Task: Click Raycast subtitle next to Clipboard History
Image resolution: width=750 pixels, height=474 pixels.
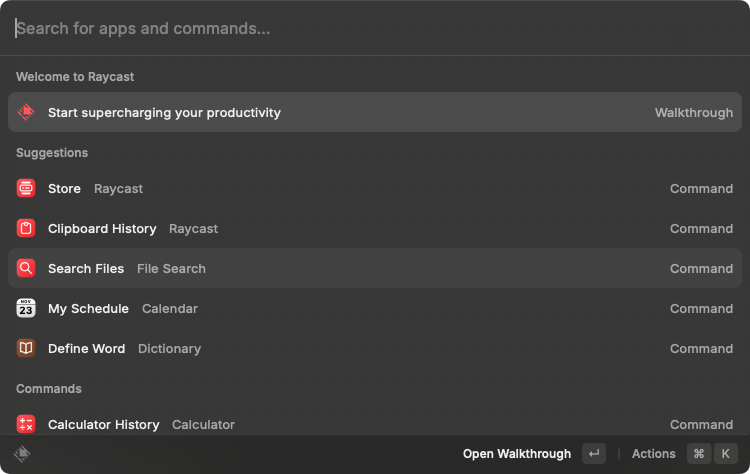Action: [193, 229]
